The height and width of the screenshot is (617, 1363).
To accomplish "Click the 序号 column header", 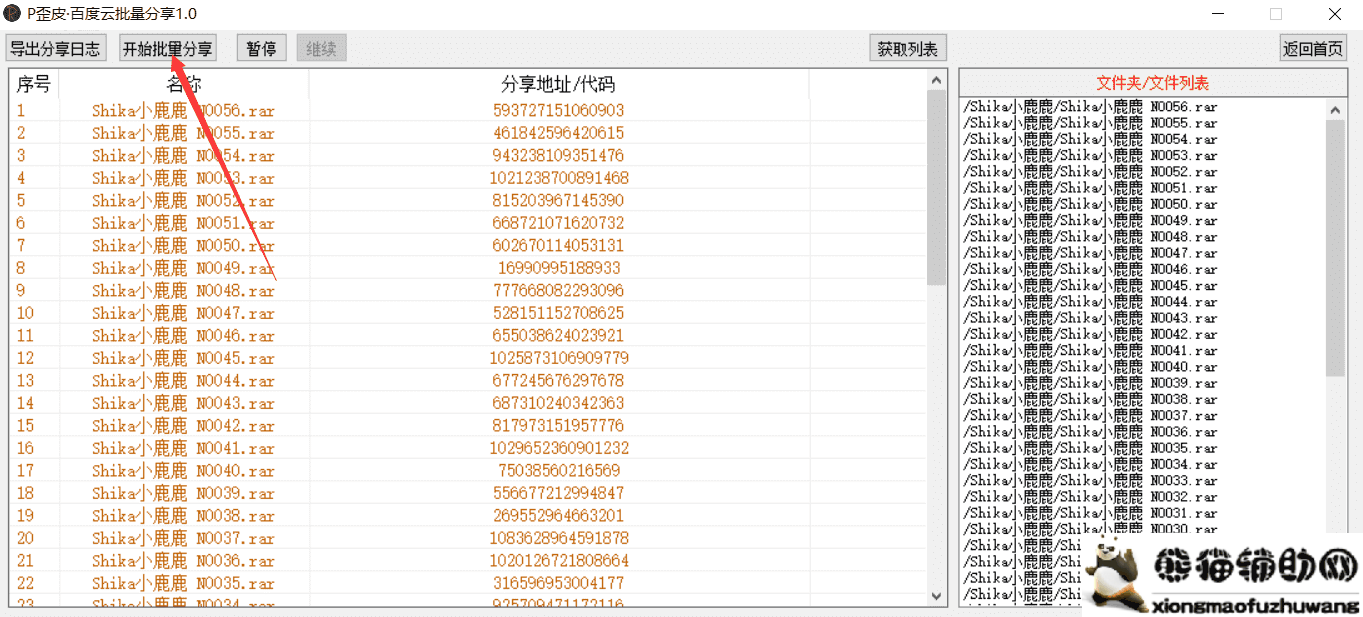I will tap(33, 85).
